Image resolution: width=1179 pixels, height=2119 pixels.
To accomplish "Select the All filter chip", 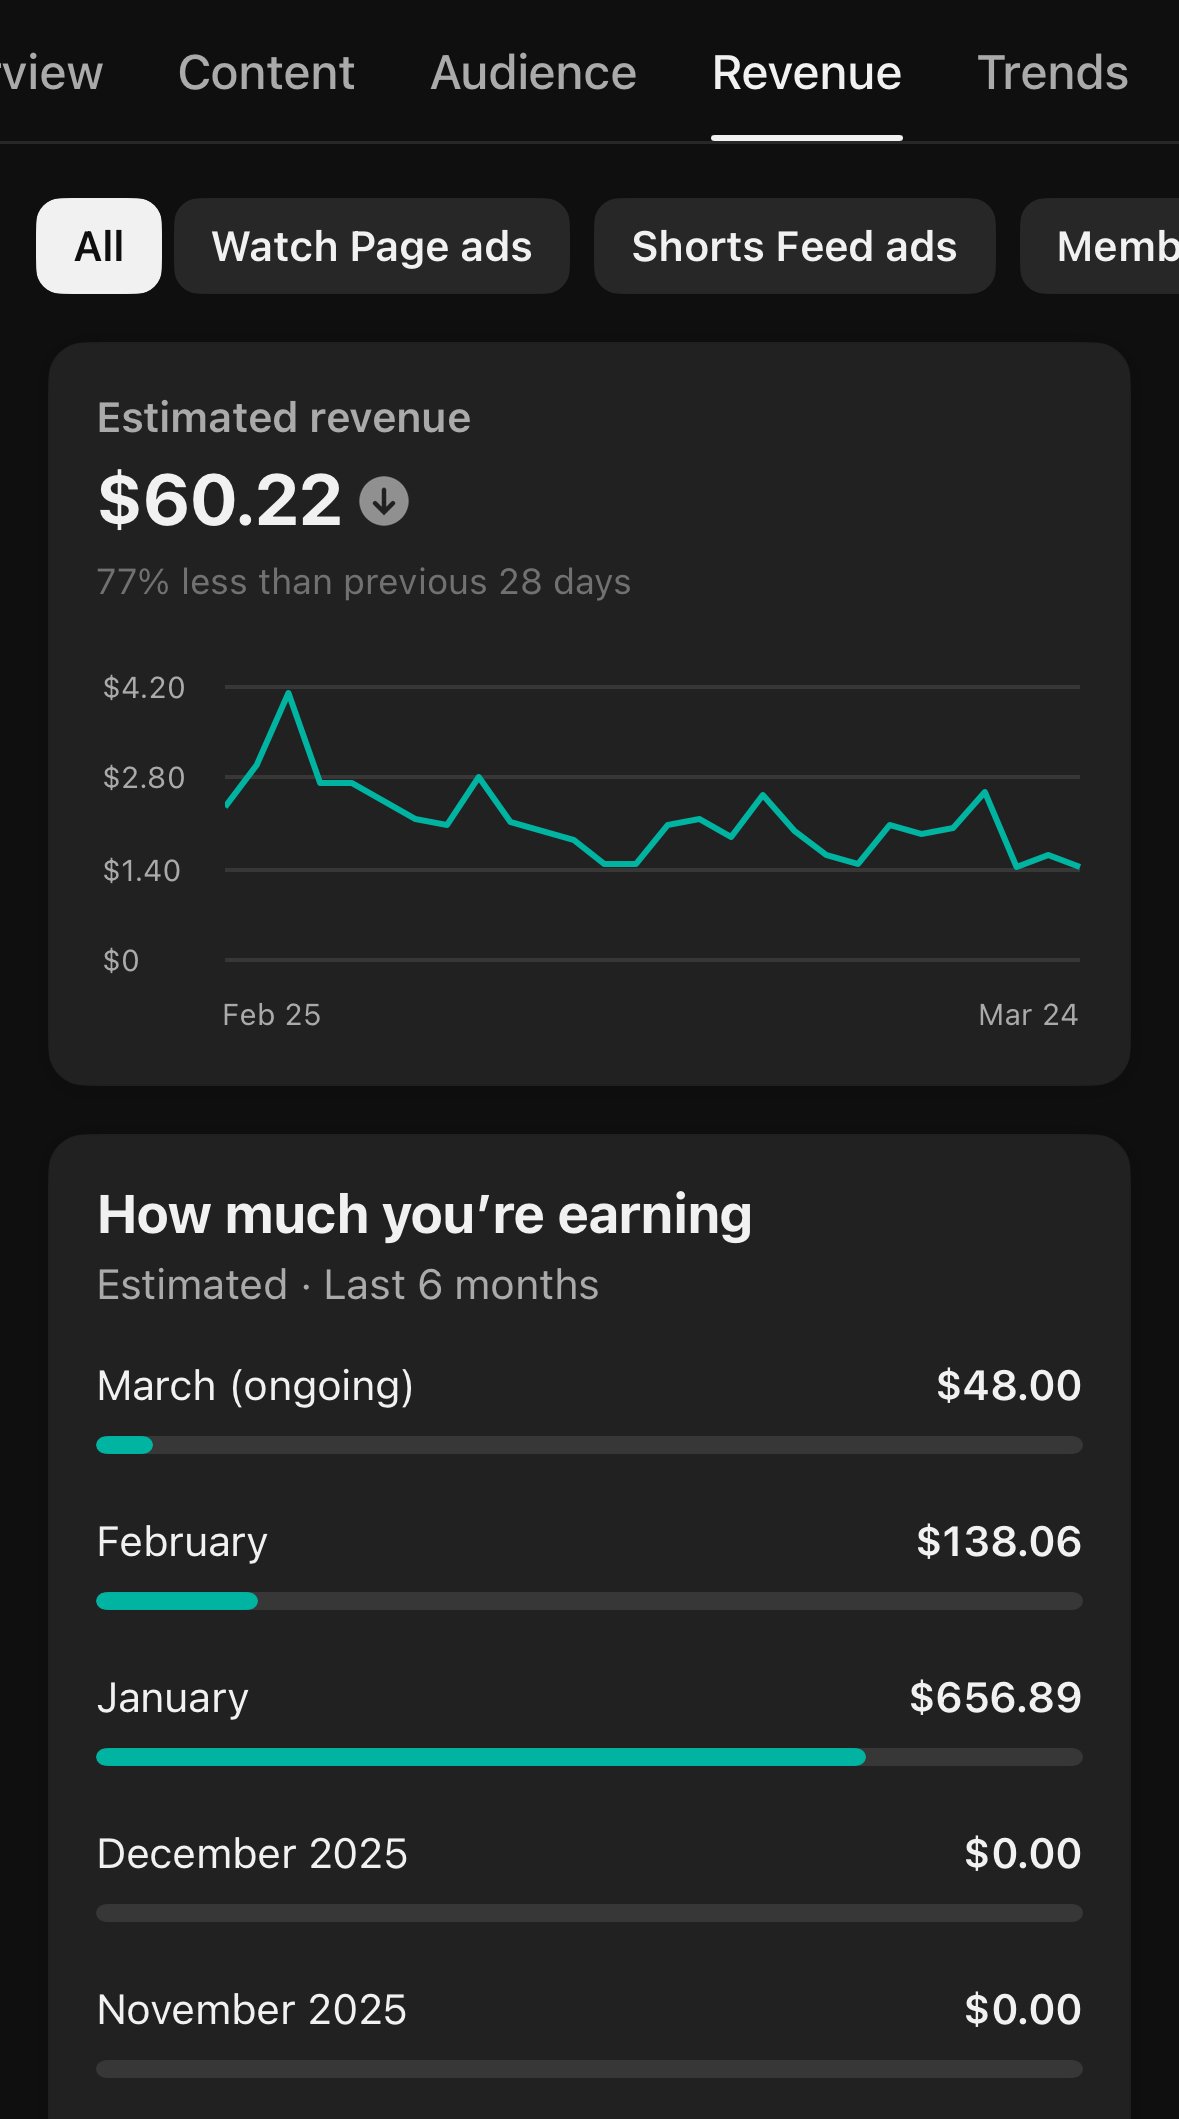I will point(99,246).
